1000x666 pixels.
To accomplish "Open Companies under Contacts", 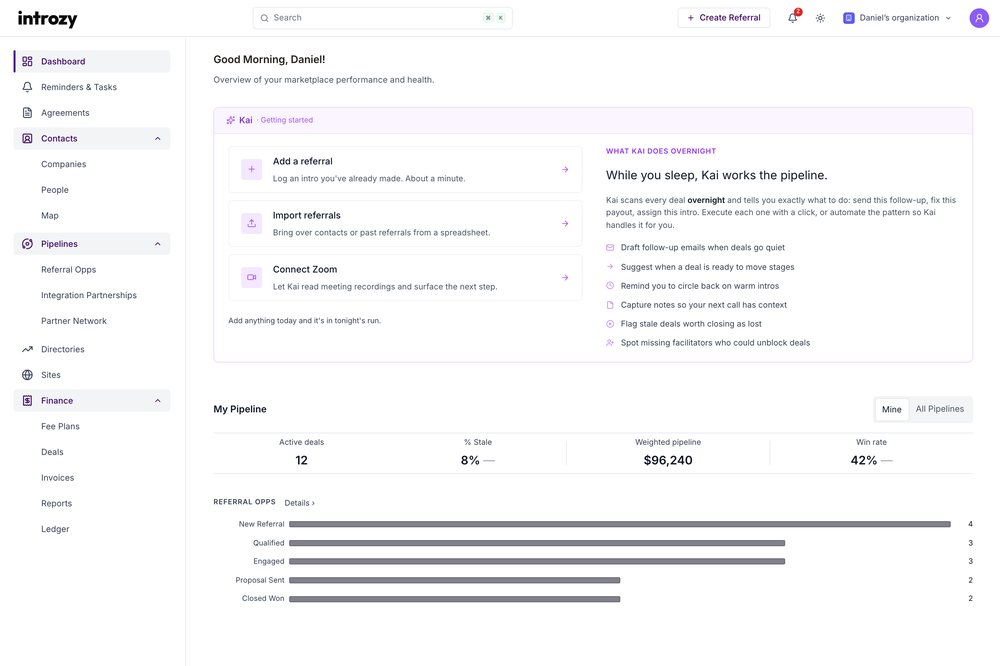I will [64, 164].
